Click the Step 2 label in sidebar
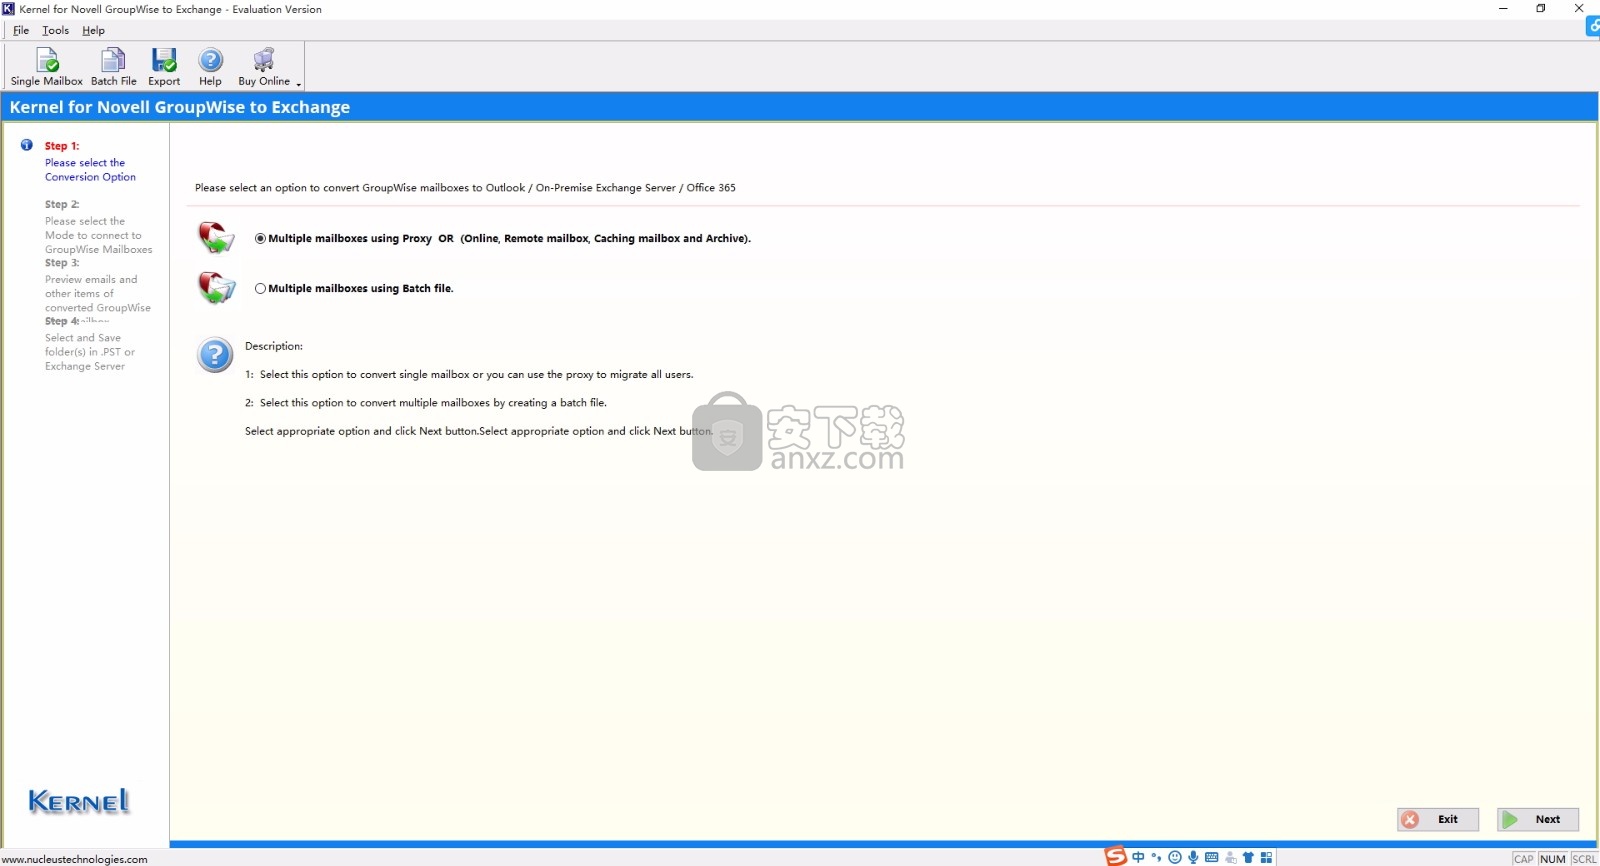Image resolution: width=1600 pixels, height=866 pixels. point(62,204)
